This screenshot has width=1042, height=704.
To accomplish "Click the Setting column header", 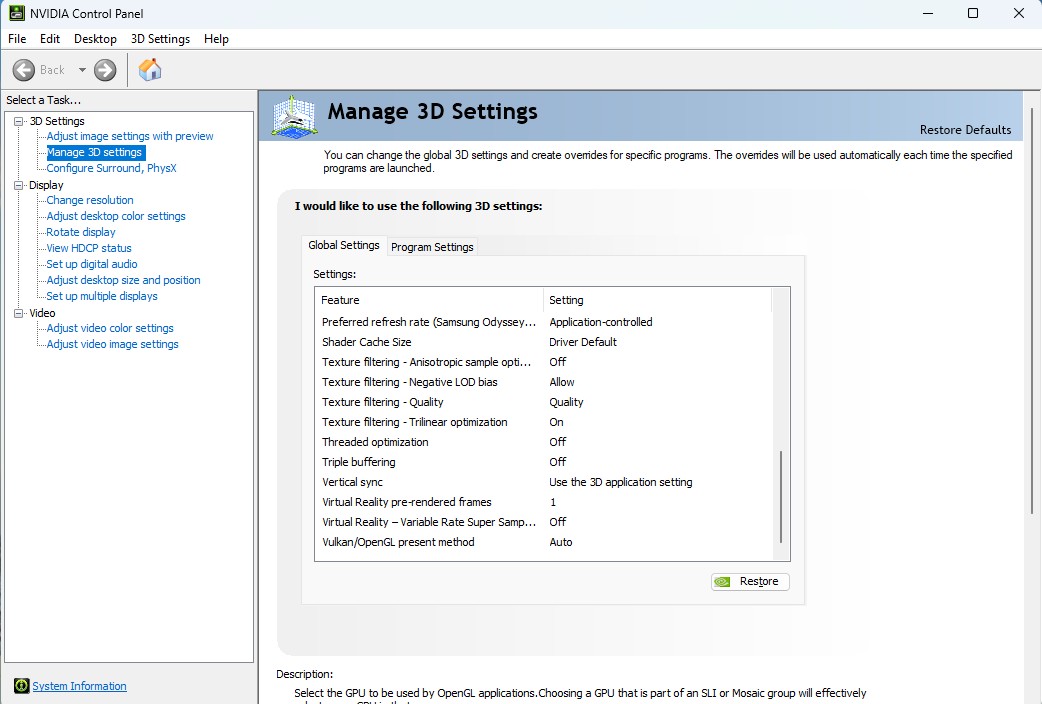I will pos(657,300).
